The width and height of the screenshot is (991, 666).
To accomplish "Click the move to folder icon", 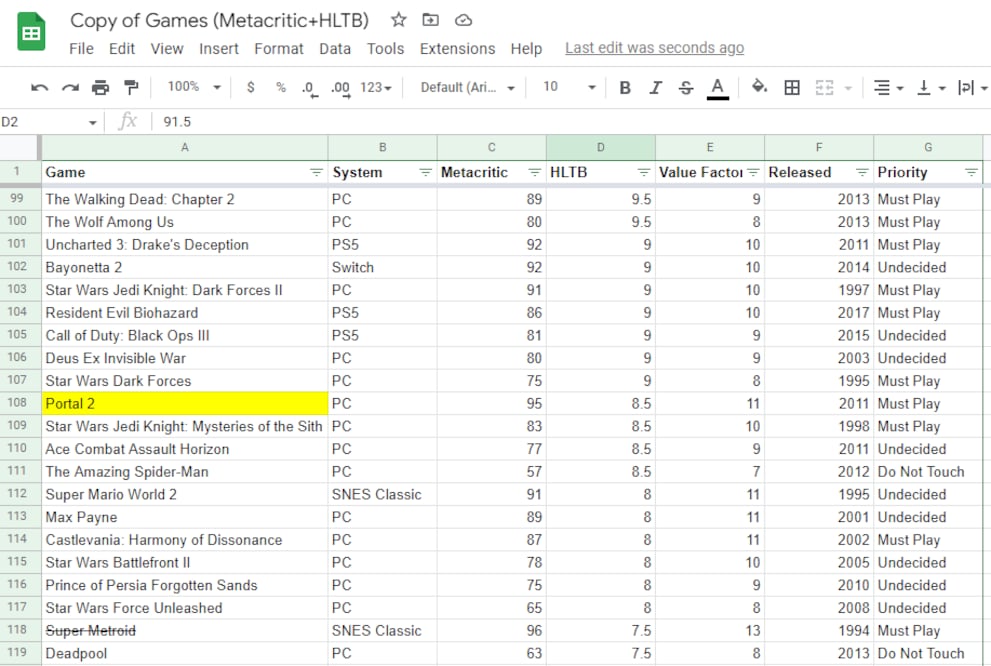I will tap(430, 20).
